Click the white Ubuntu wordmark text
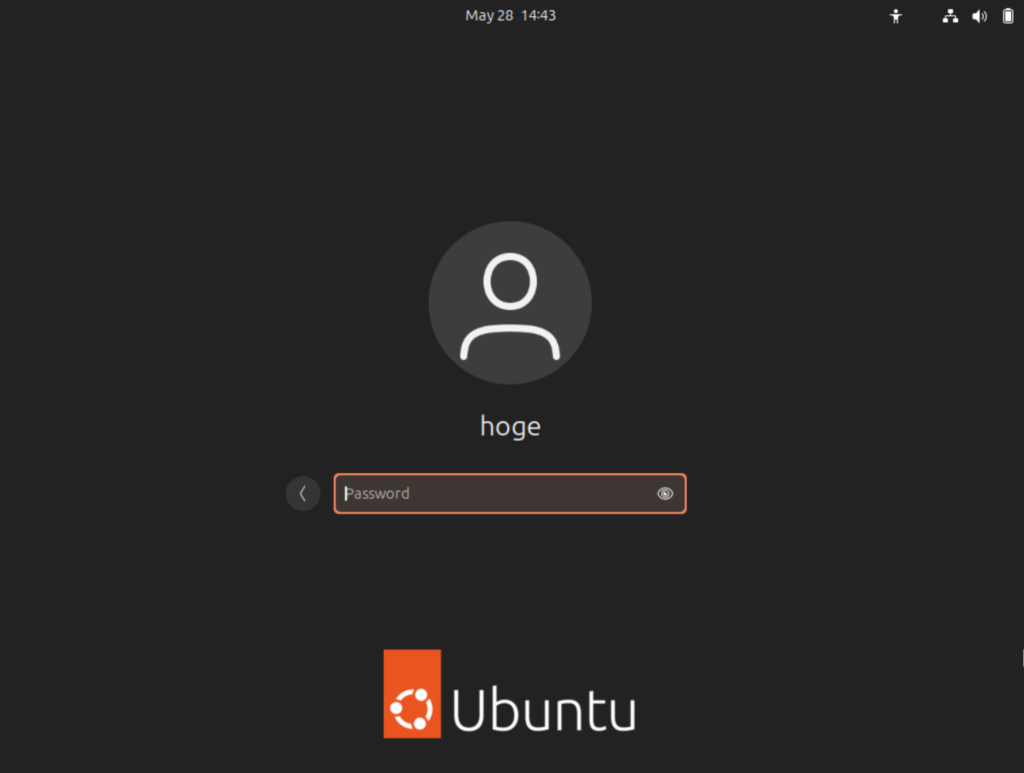The width and height of the screenshot is (1024, 773). click(x=544, y=710)
